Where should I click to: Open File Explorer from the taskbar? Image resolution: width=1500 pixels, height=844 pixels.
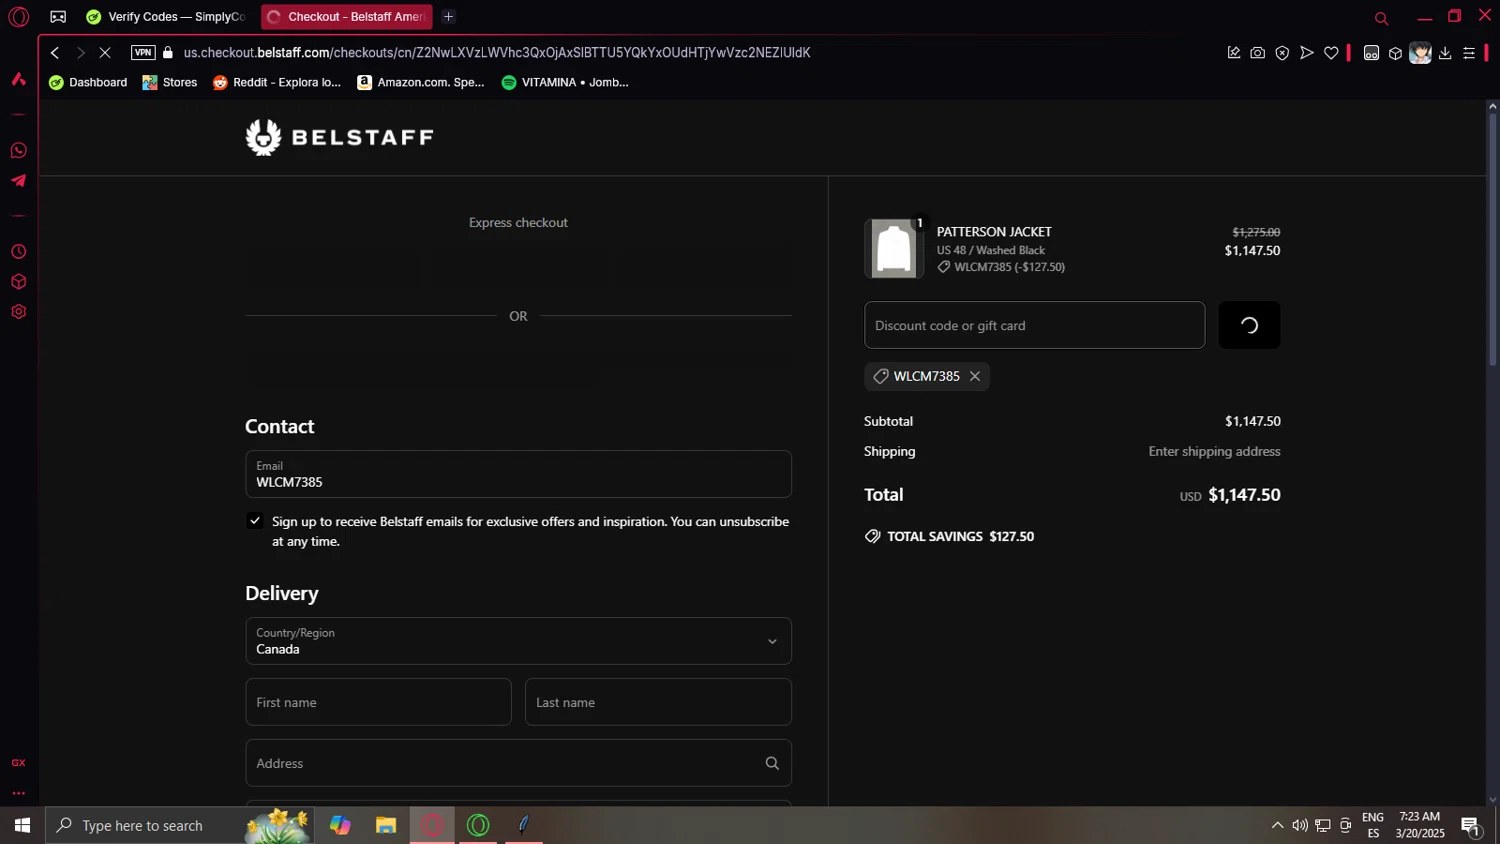pos(386,826)
